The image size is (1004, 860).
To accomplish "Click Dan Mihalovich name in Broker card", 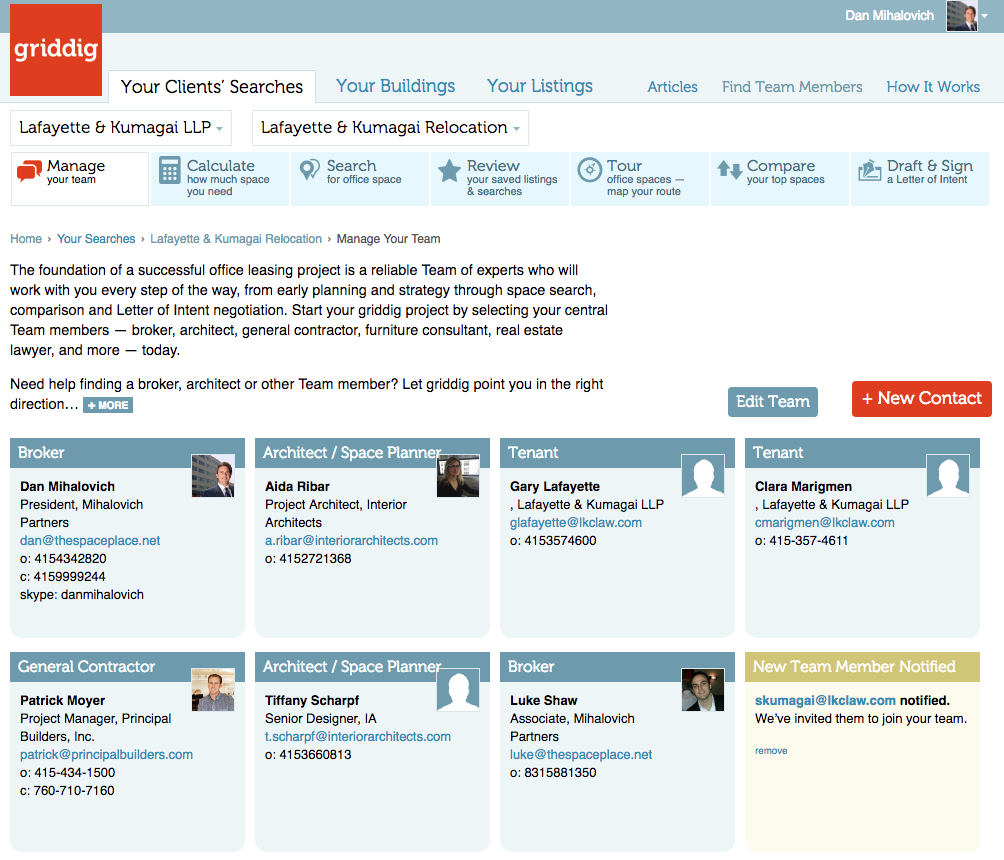I will (67, 487).
